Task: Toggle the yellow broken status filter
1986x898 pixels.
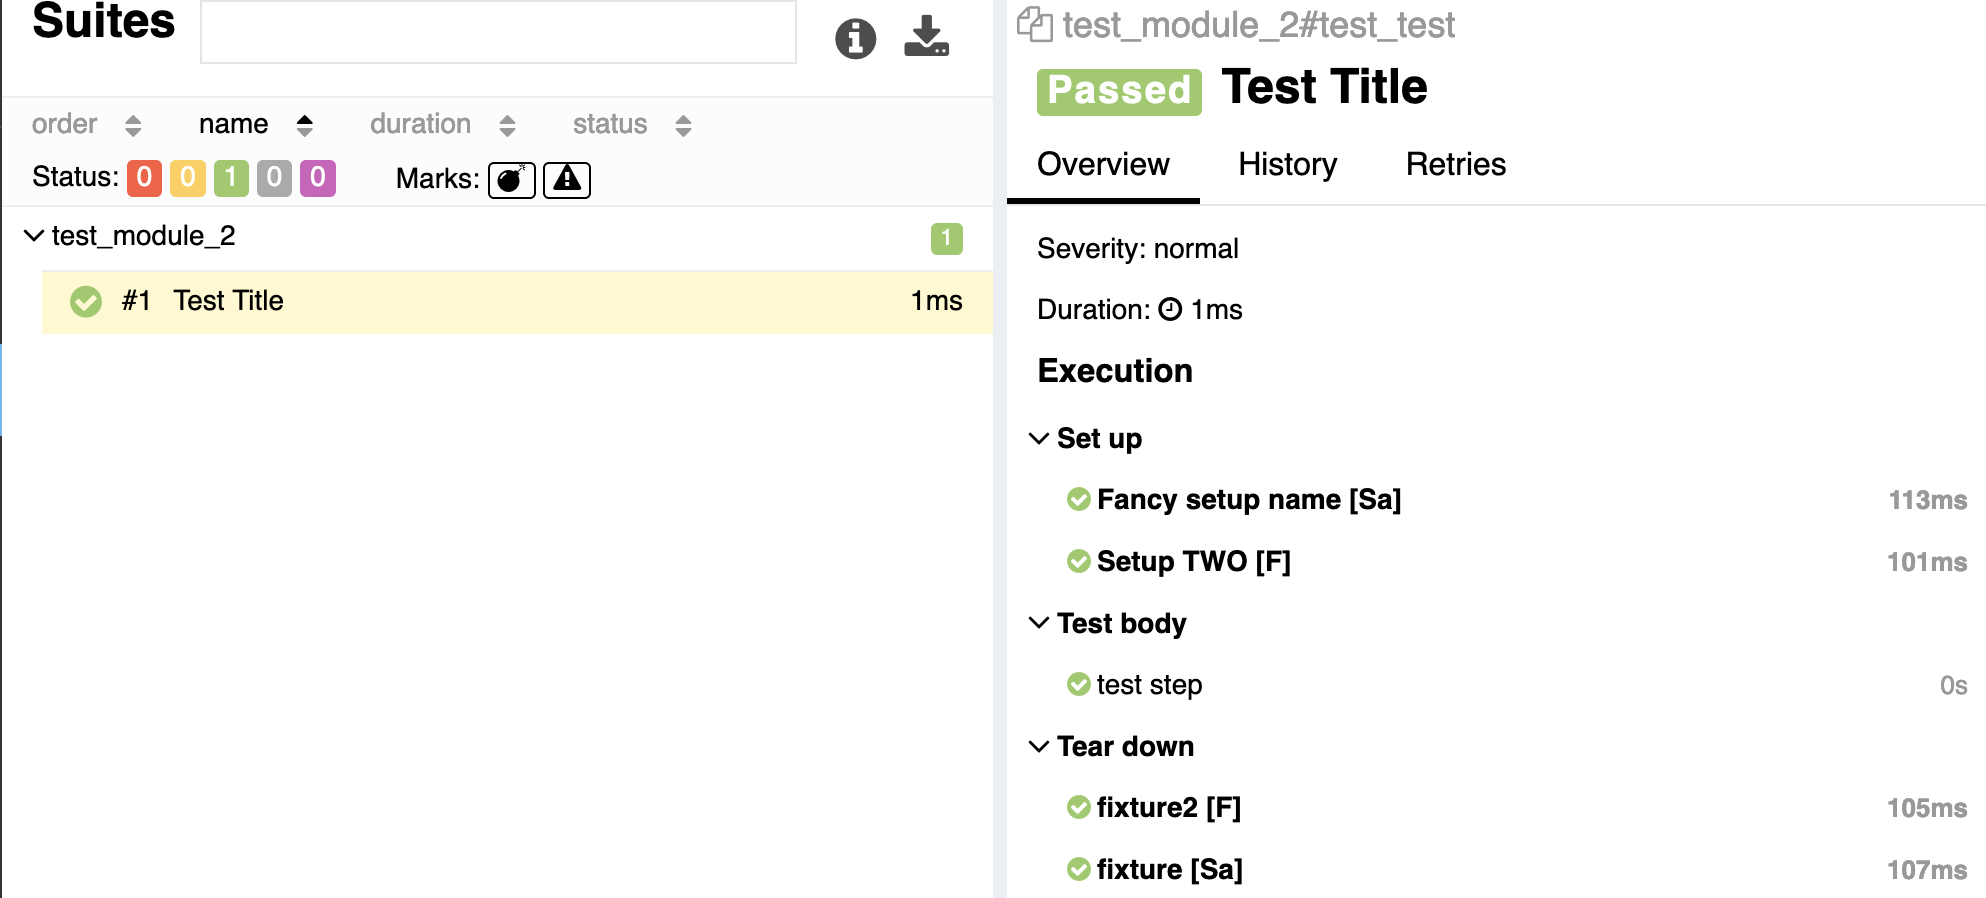Action: point(187,178)
